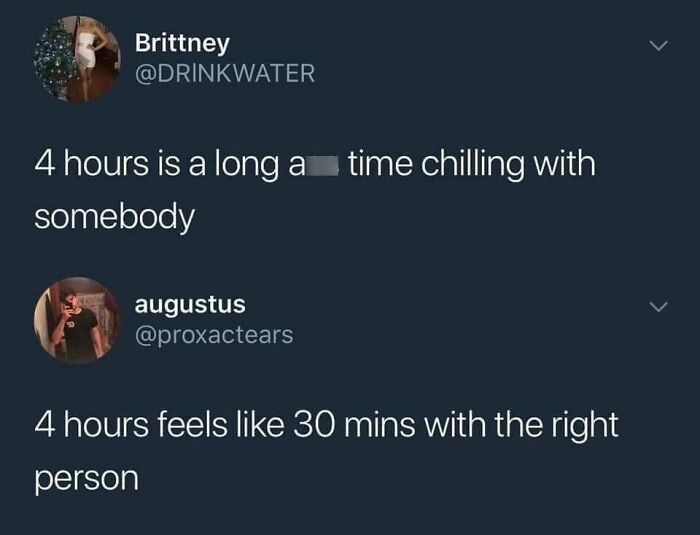Viewport: 700px width, 535px height.
Task: Click the black shirt in augustus's avatar
Action: click(x=80, y=333)
